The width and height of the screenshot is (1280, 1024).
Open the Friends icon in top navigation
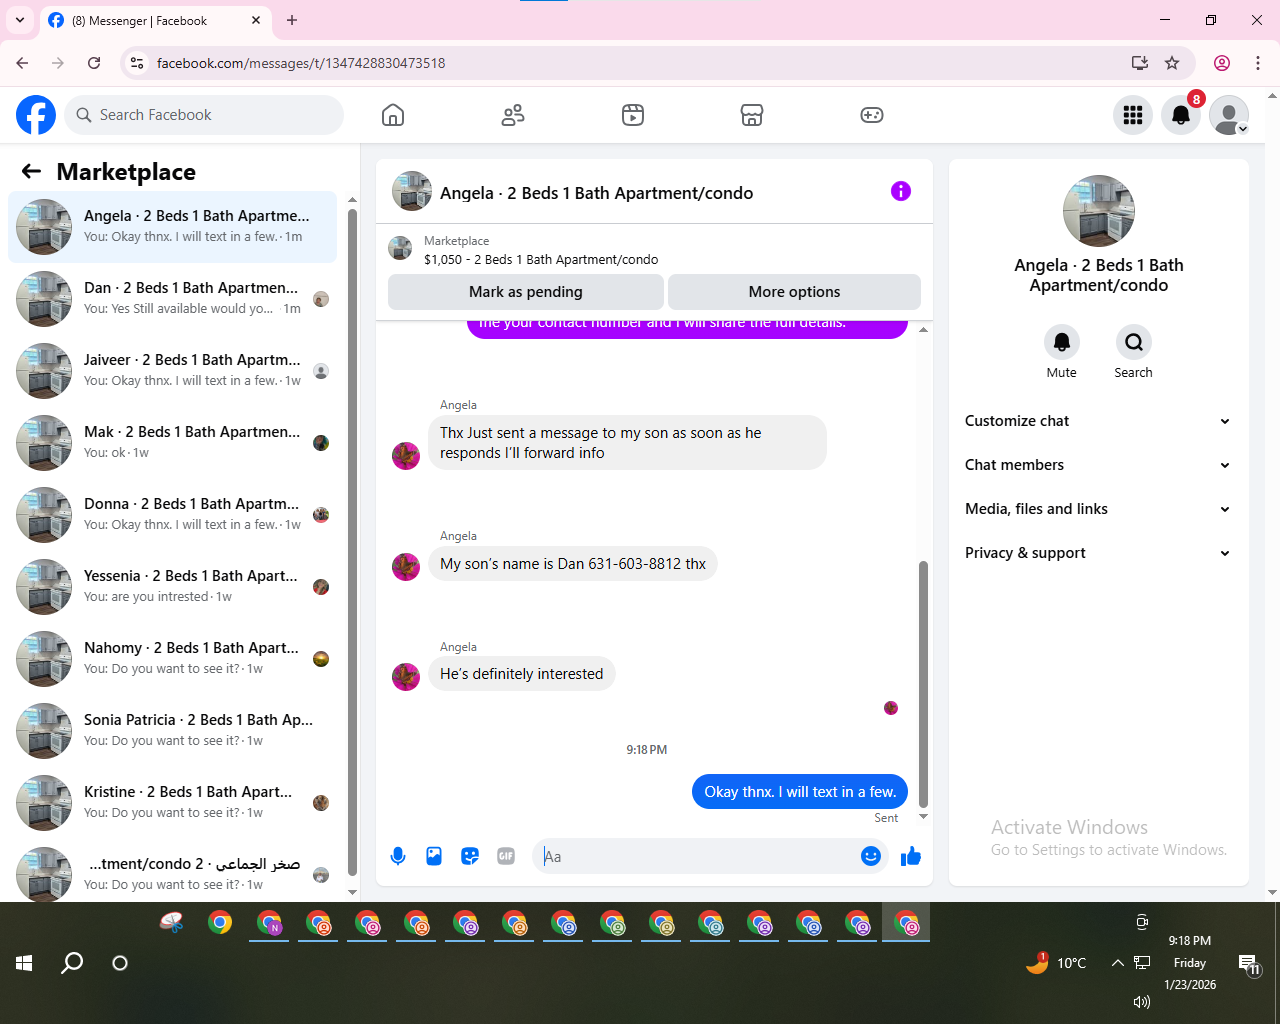point(513,115)
